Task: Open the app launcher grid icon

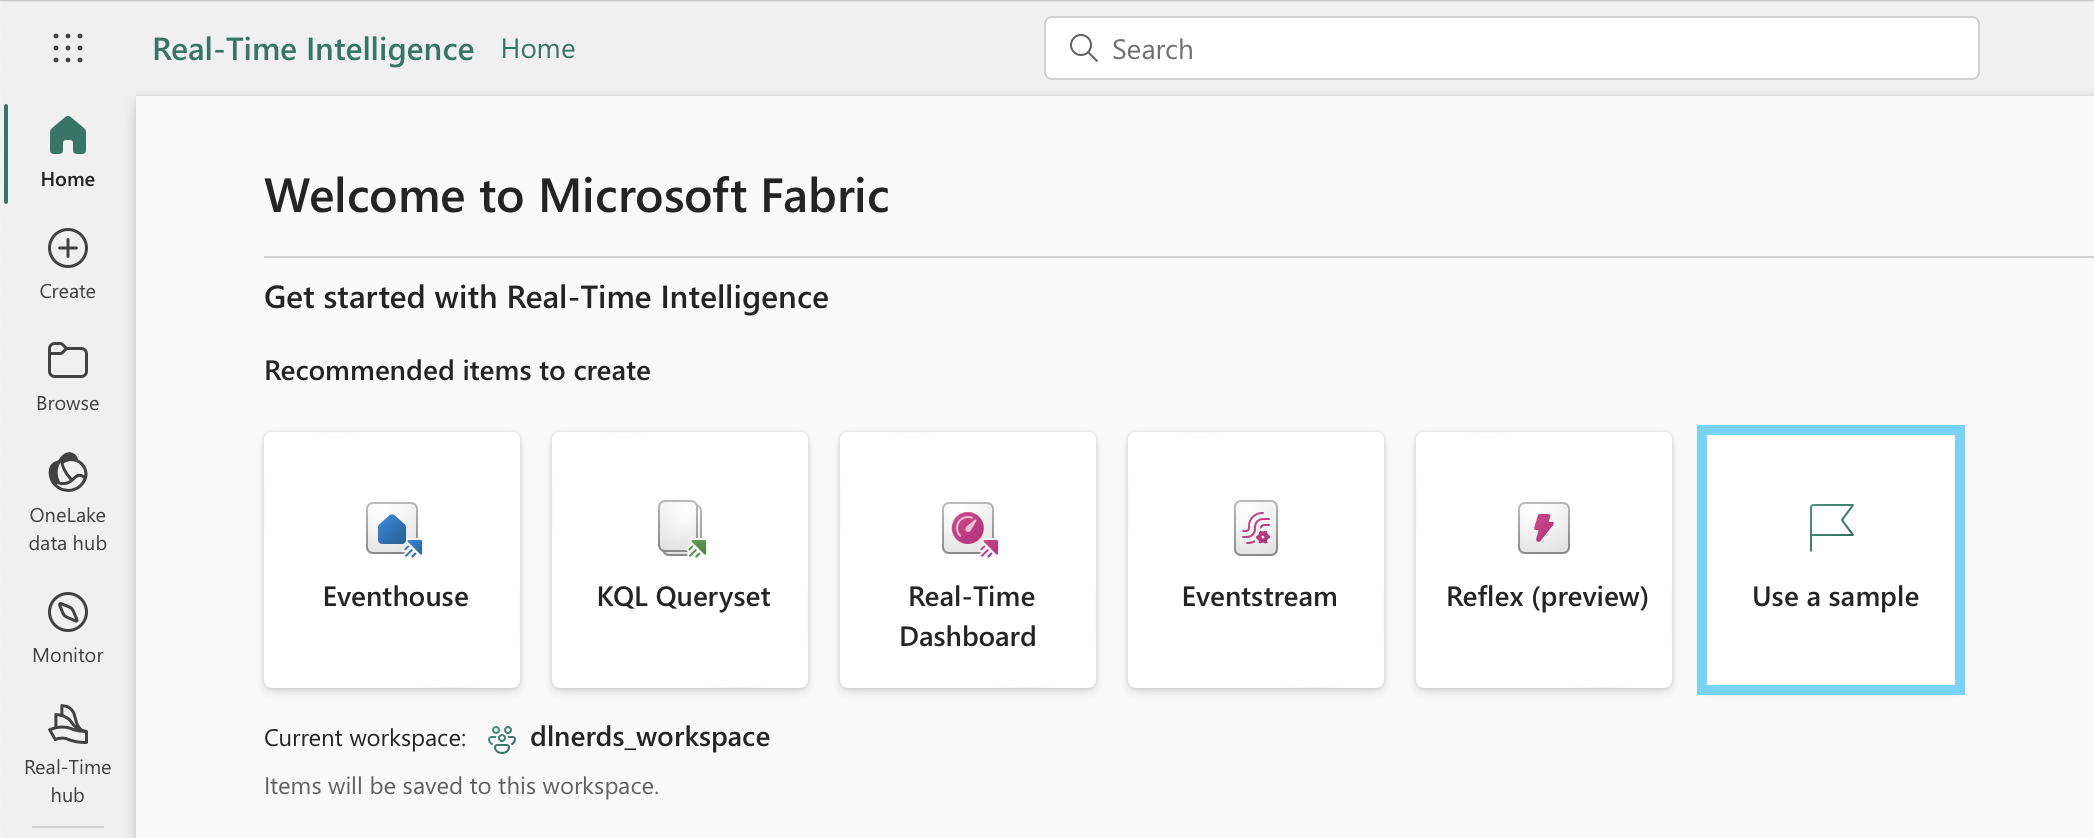Action: click(x=68, y=48)
